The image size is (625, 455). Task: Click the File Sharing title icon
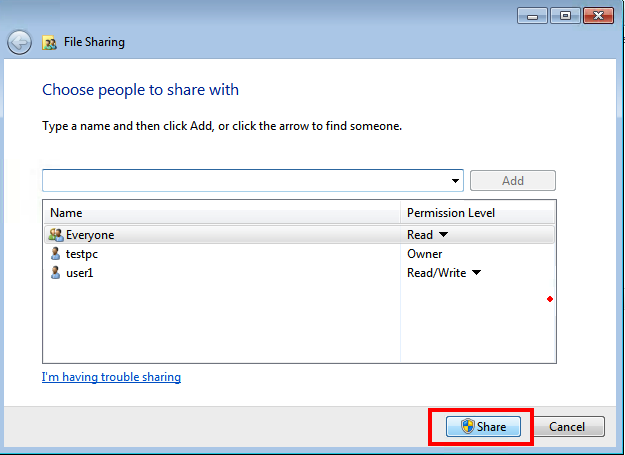click(49, 43)
